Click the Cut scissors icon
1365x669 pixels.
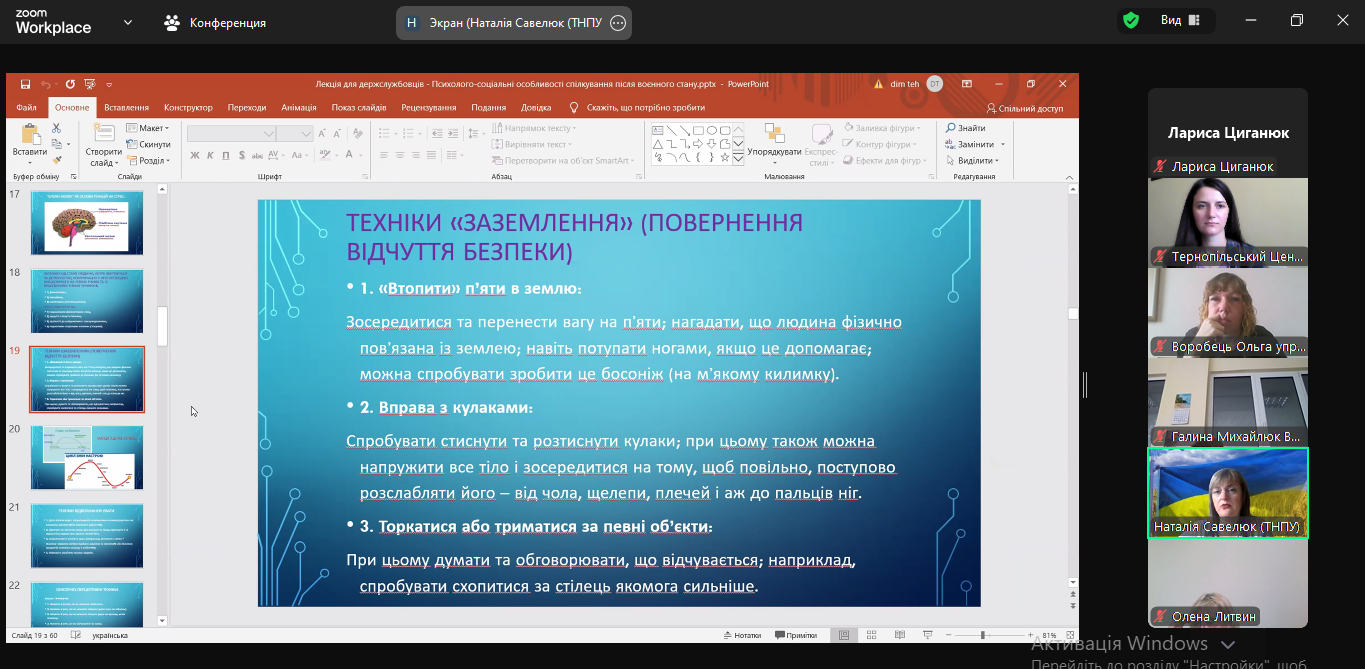57,128
